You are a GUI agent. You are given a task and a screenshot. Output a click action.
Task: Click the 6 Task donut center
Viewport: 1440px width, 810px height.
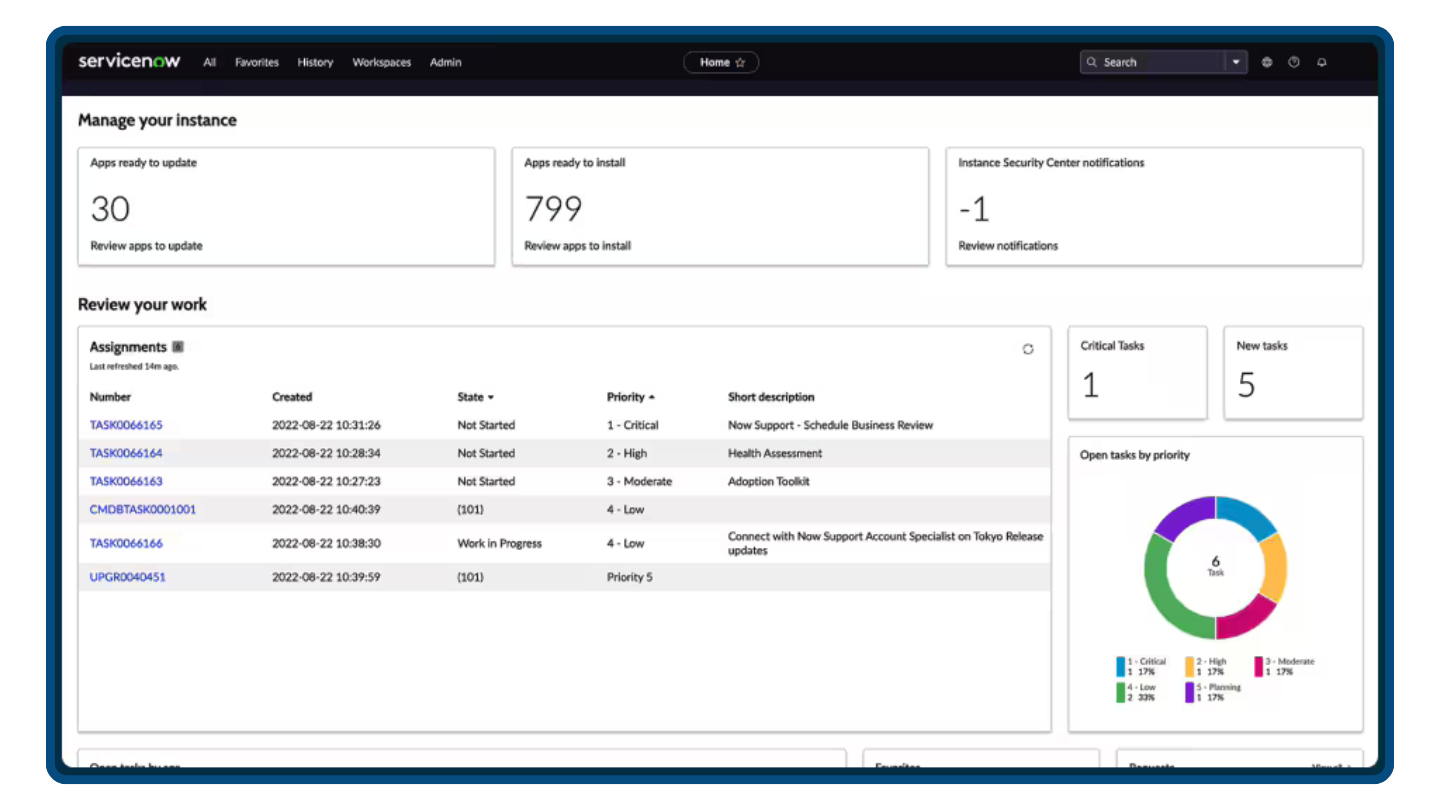coord(1216,566)
